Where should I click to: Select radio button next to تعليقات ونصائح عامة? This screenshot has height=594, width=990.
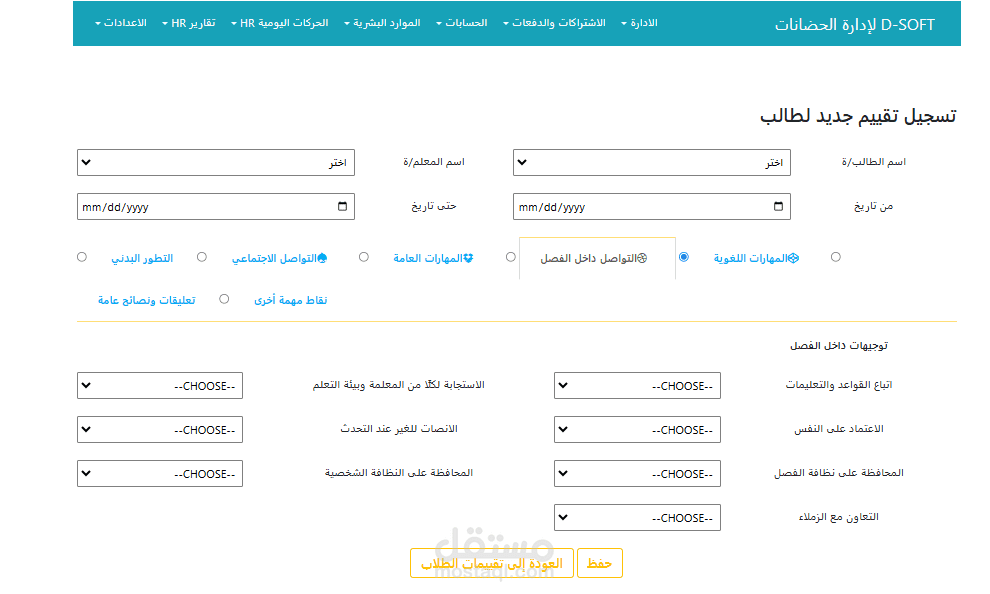pyautogui.click(x=224, y=299)
